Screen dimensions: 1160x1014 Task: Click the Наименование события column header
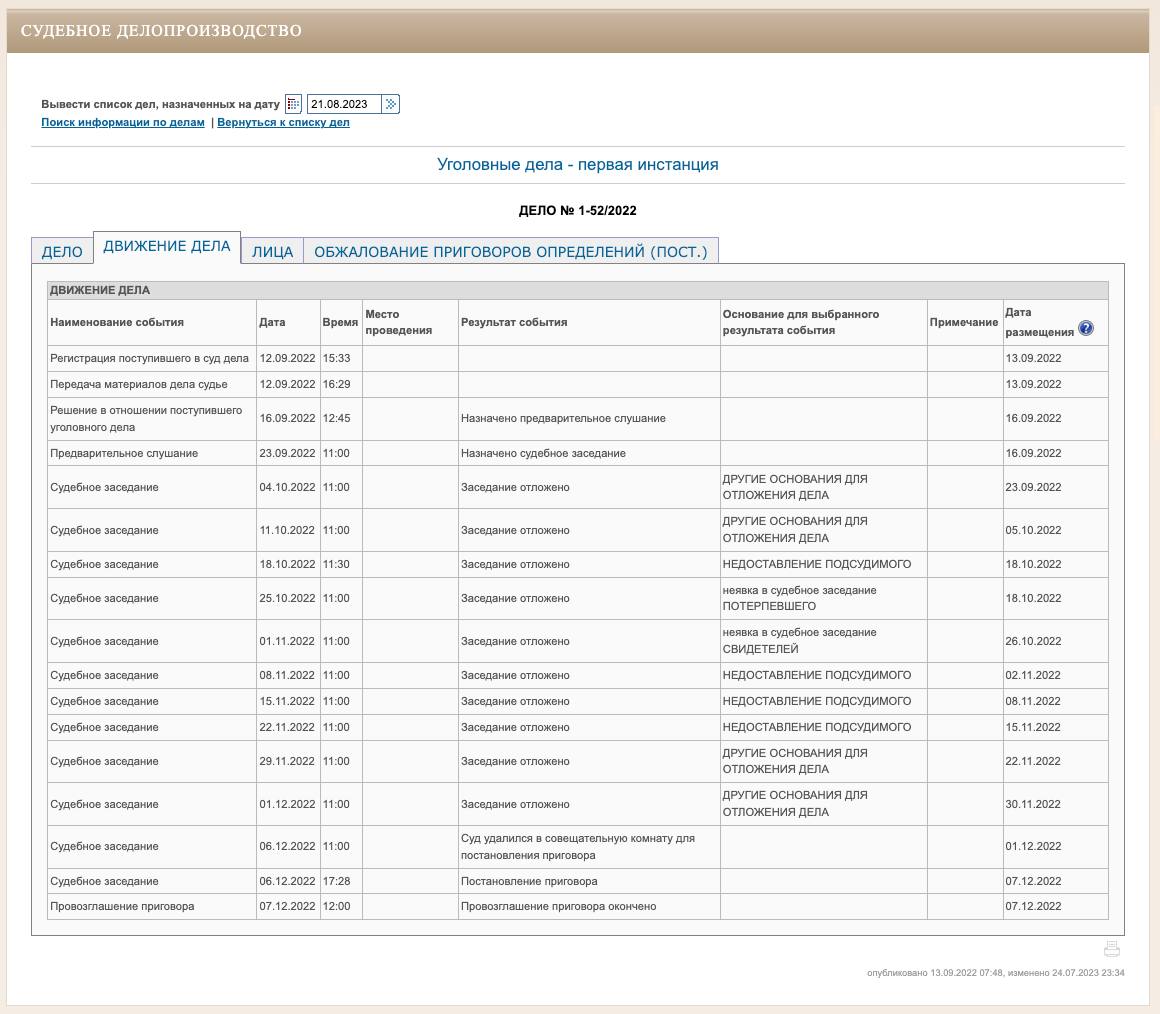[117, 322]
